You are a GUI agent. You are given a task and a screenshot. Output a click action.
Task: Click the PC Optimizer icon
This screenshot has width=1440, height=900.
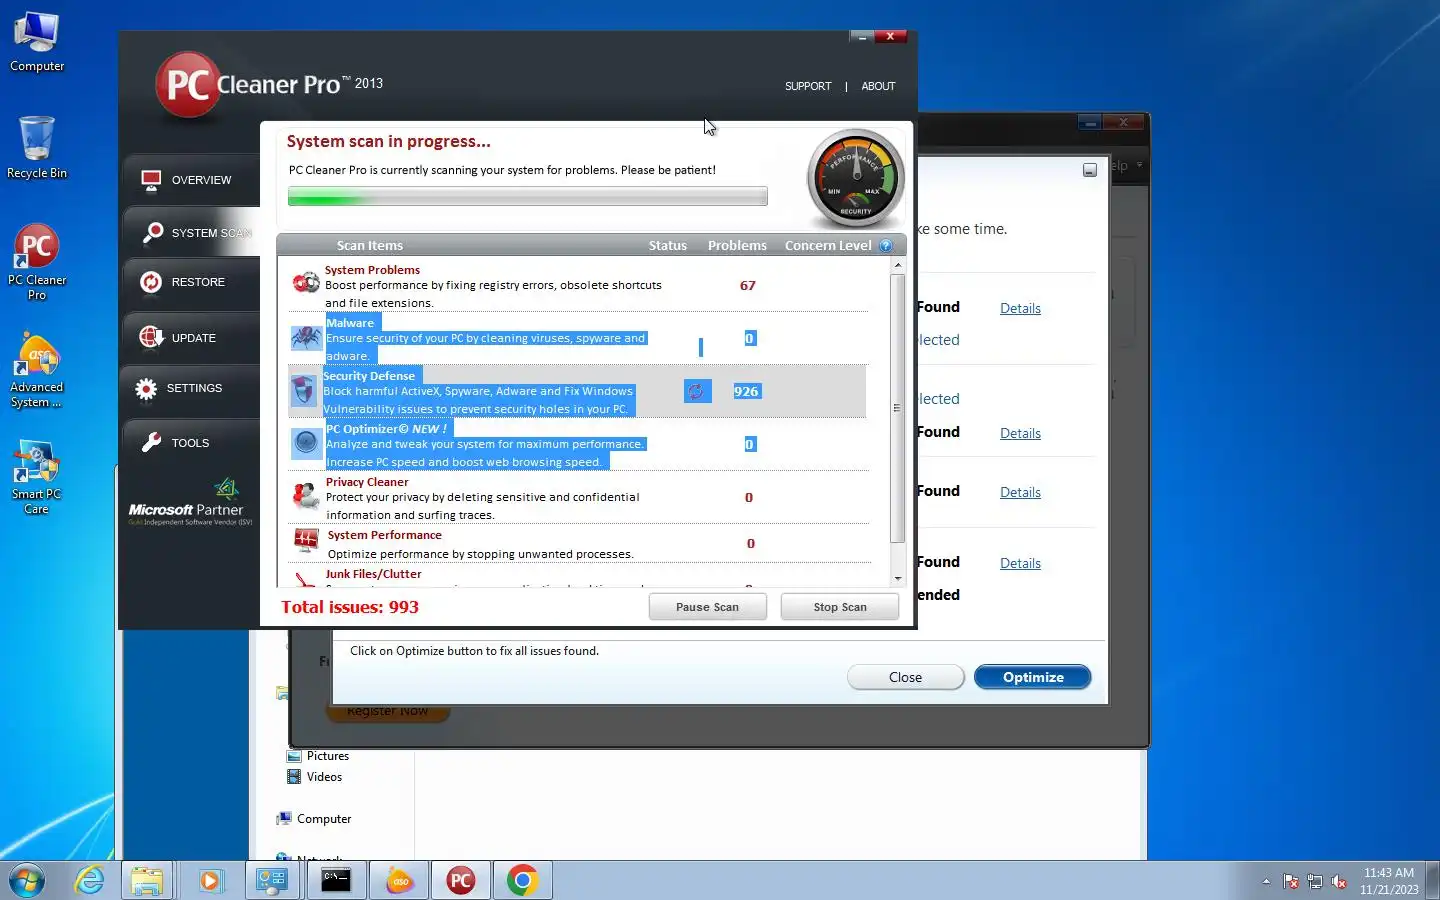[305, 443]
